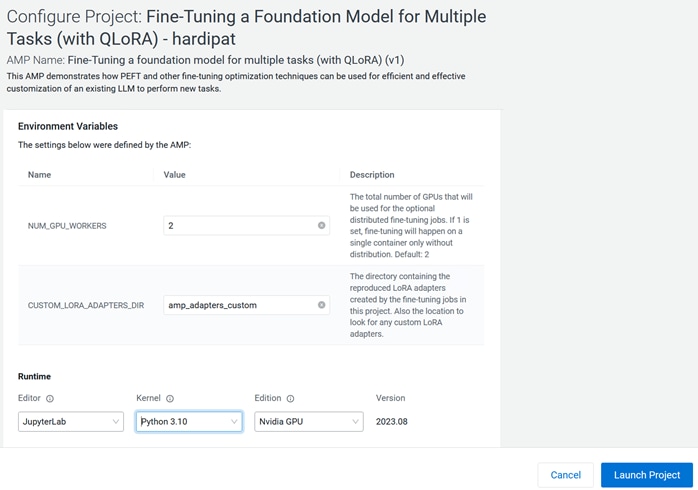Clear the CUSTOM_LORA_ADAPTERS_DIR value field
698x490 pixels.
coord(321,305)
